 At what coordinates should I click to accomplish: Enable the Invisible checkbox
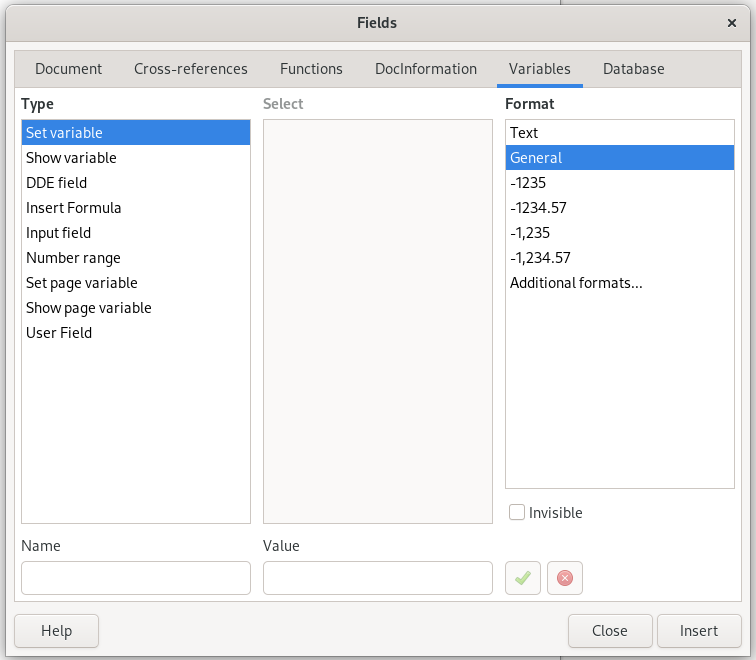click(x=517, y=513)
